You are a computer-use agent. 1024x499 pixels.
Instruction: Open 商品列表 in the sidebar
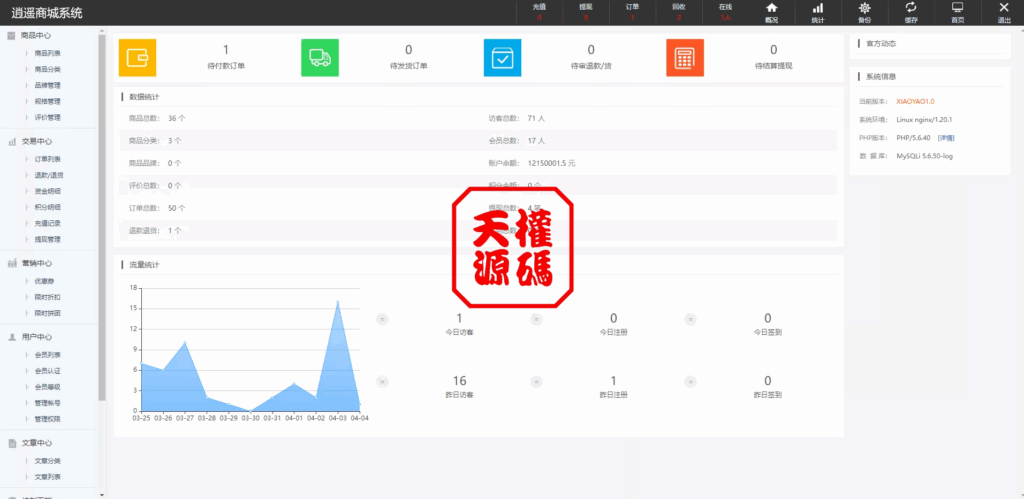(48, 54)
